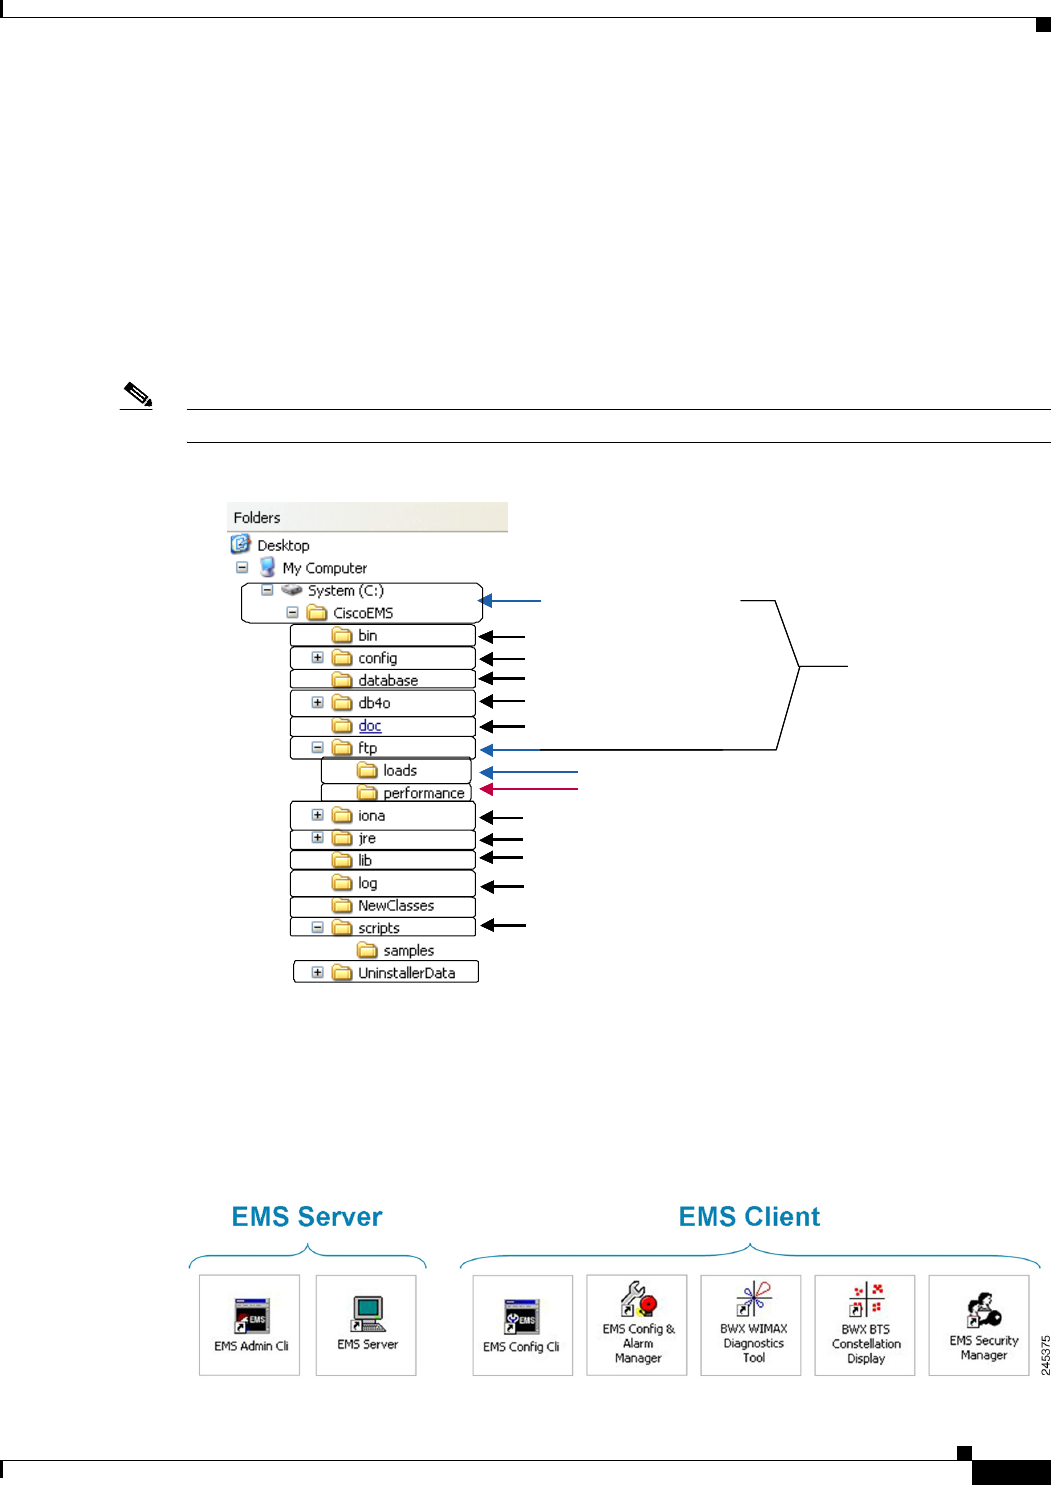
Task: Select the log folder name
Action: [368, 884]
